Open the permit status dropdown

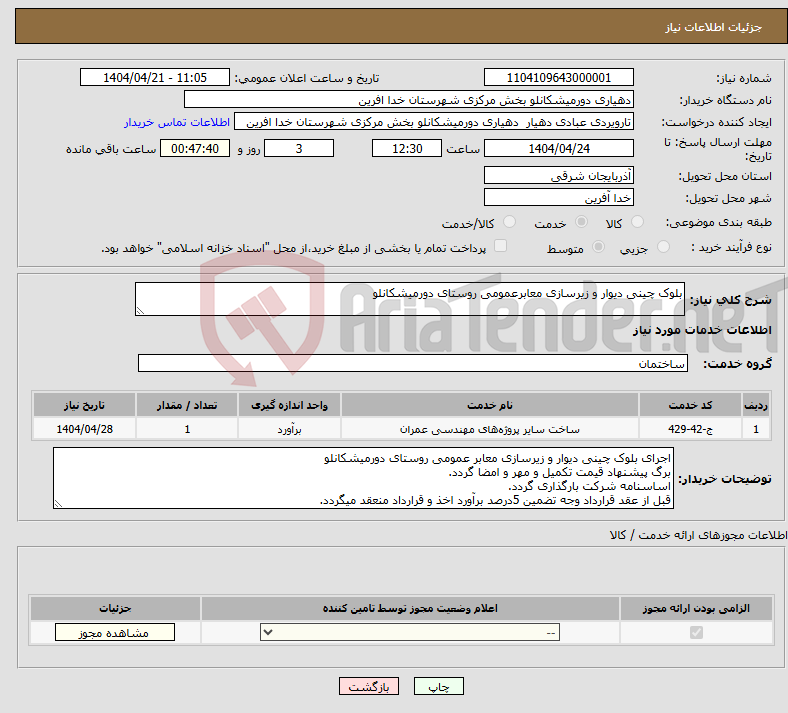coord(410,632)
